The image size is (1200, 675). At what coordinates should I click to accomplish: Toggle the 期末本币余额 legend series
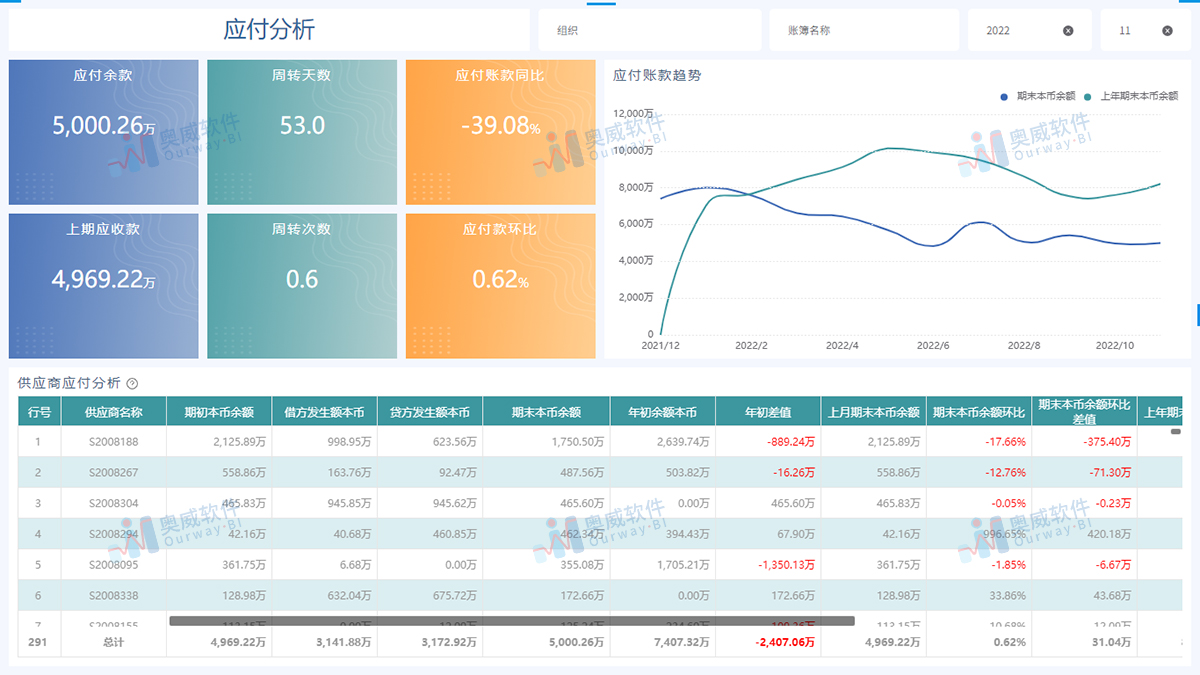pyautogui.click(x=1037, y=96)
